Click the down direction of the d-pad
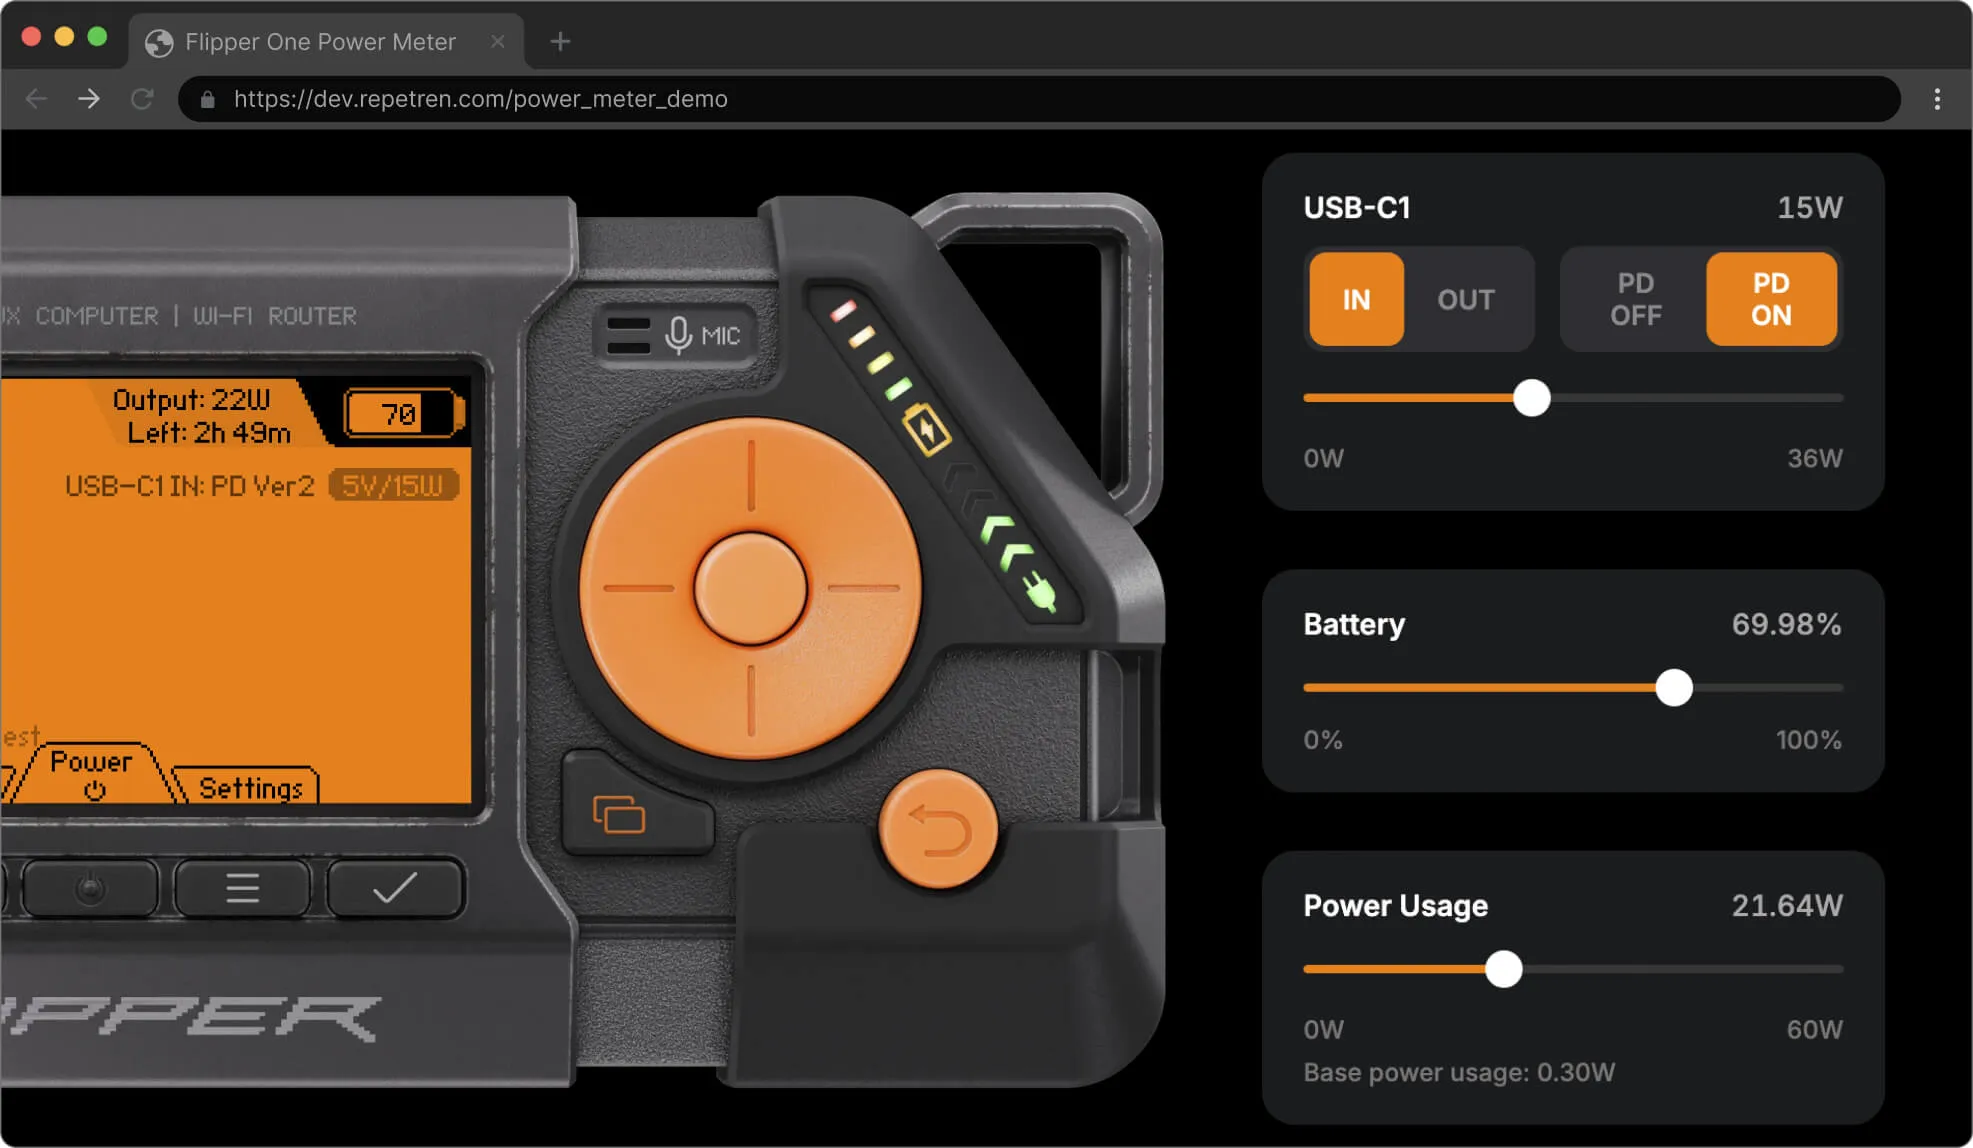 [x=750, y=702]
